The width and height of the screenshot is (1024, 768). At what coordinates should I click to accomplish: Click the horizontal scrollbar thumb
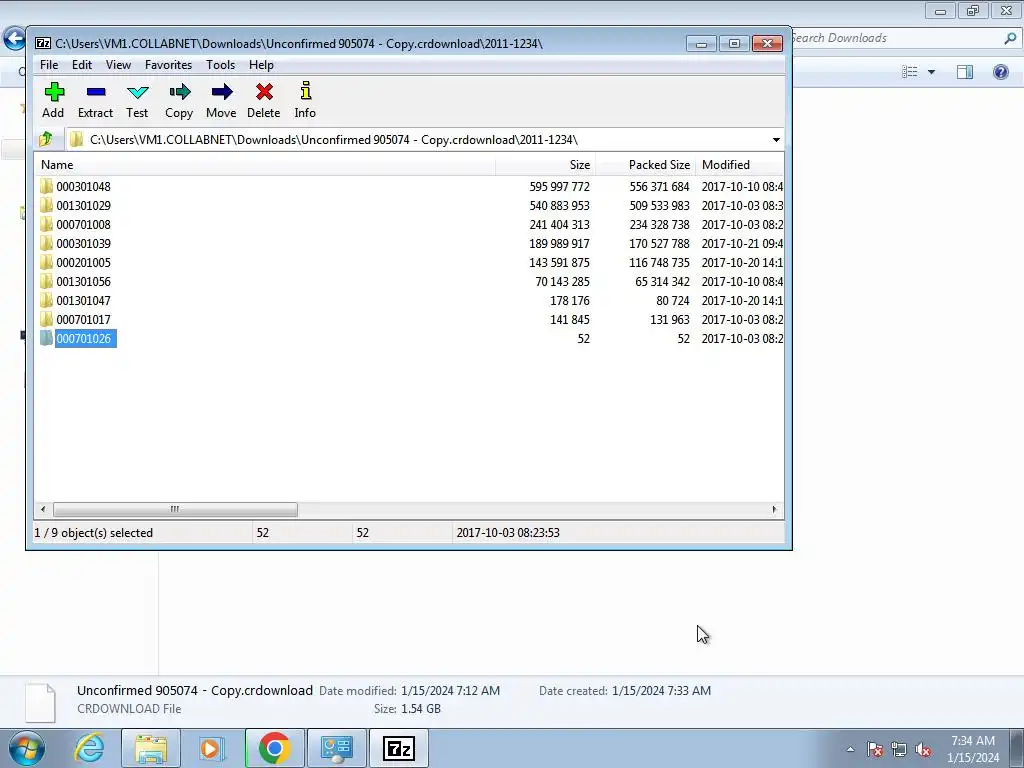point(175,509)
